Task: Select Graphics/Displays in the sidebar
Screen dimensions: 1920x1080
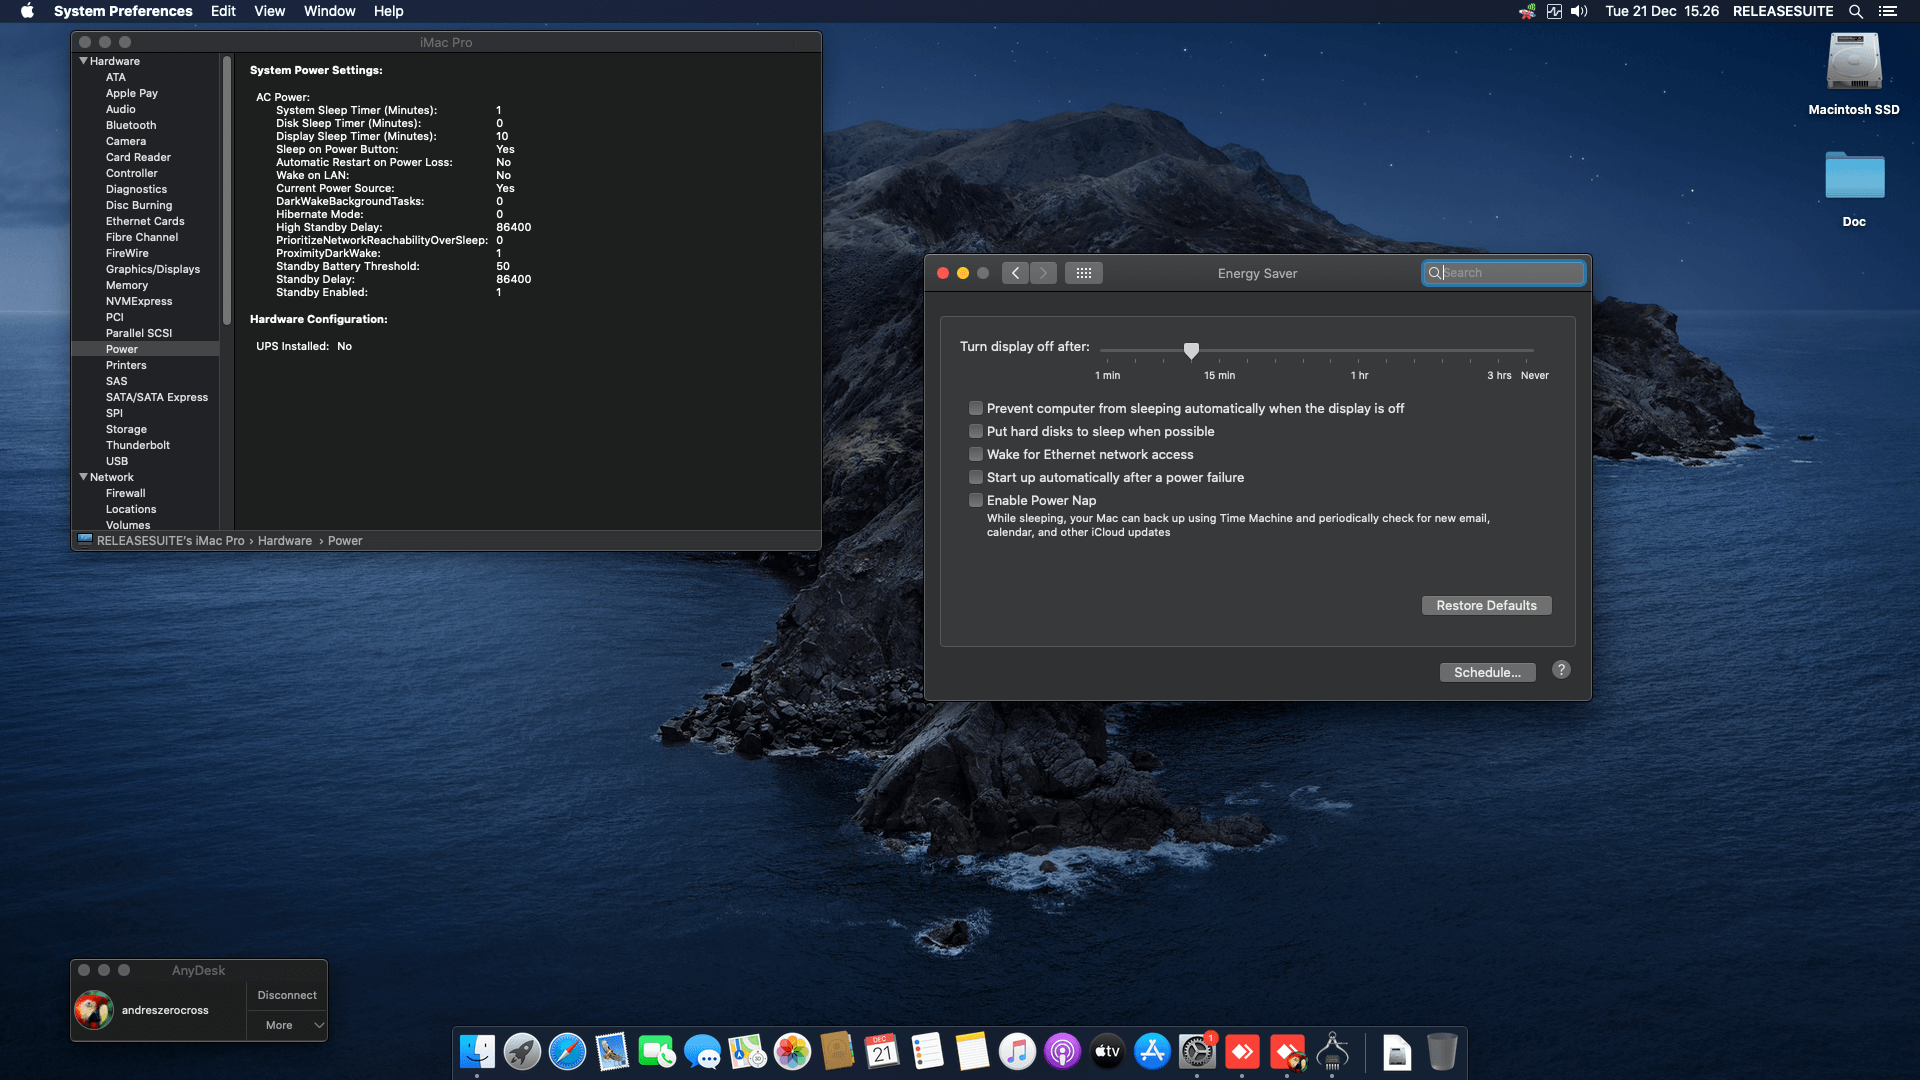Action: 153,269
